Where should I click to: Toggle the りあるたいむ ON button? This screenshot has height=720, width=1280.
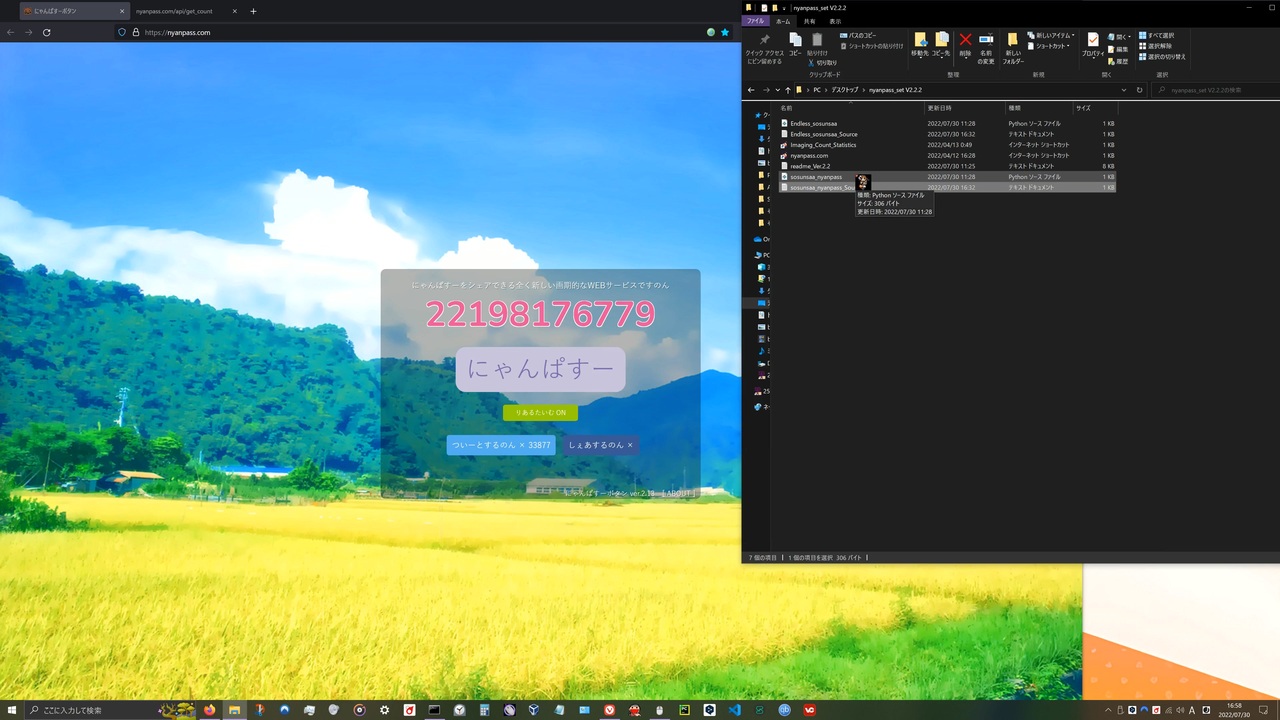click(x=540, y=412)
